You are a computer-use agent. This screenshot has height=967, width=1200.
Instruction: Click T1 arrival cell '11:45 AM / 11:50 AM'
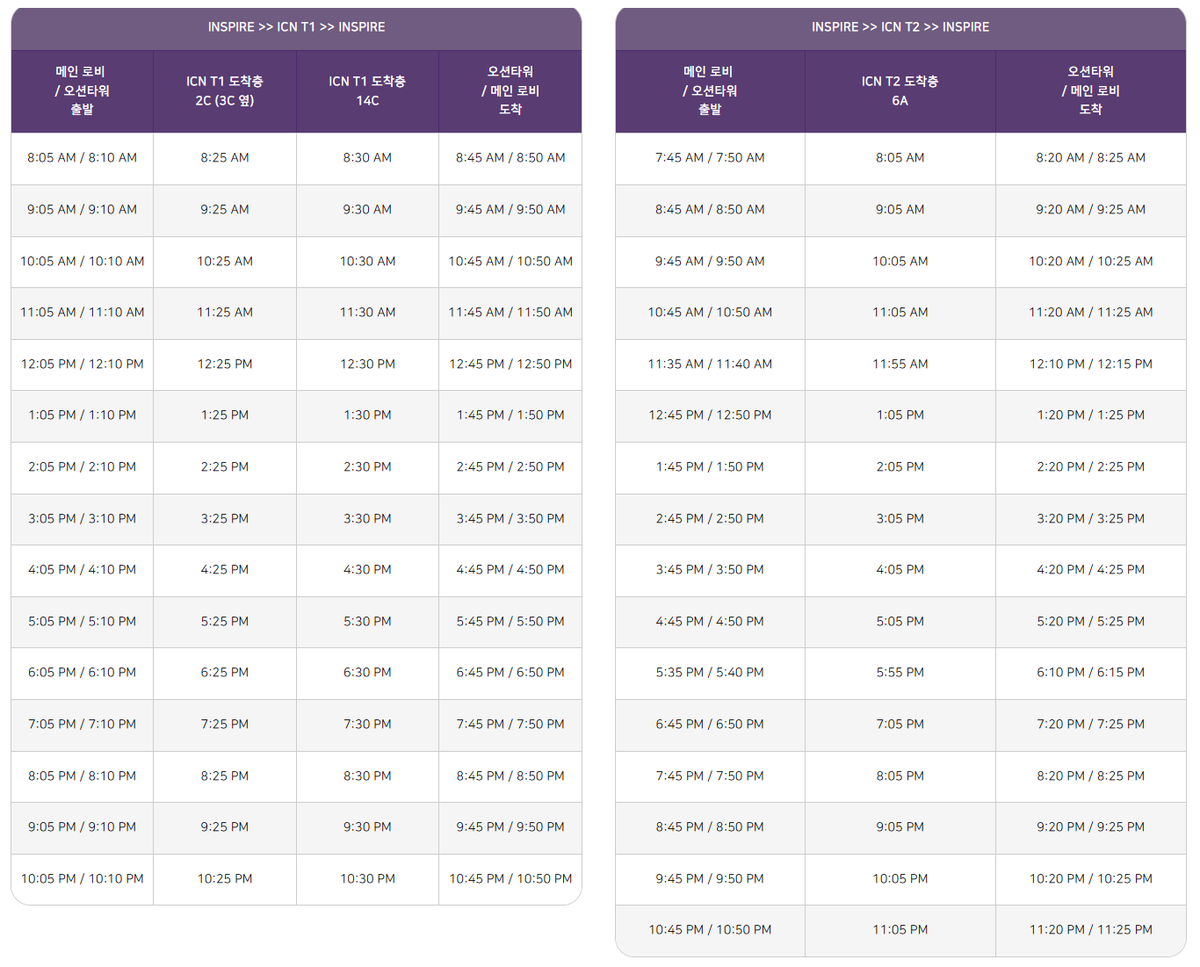[x=510, y=313]
